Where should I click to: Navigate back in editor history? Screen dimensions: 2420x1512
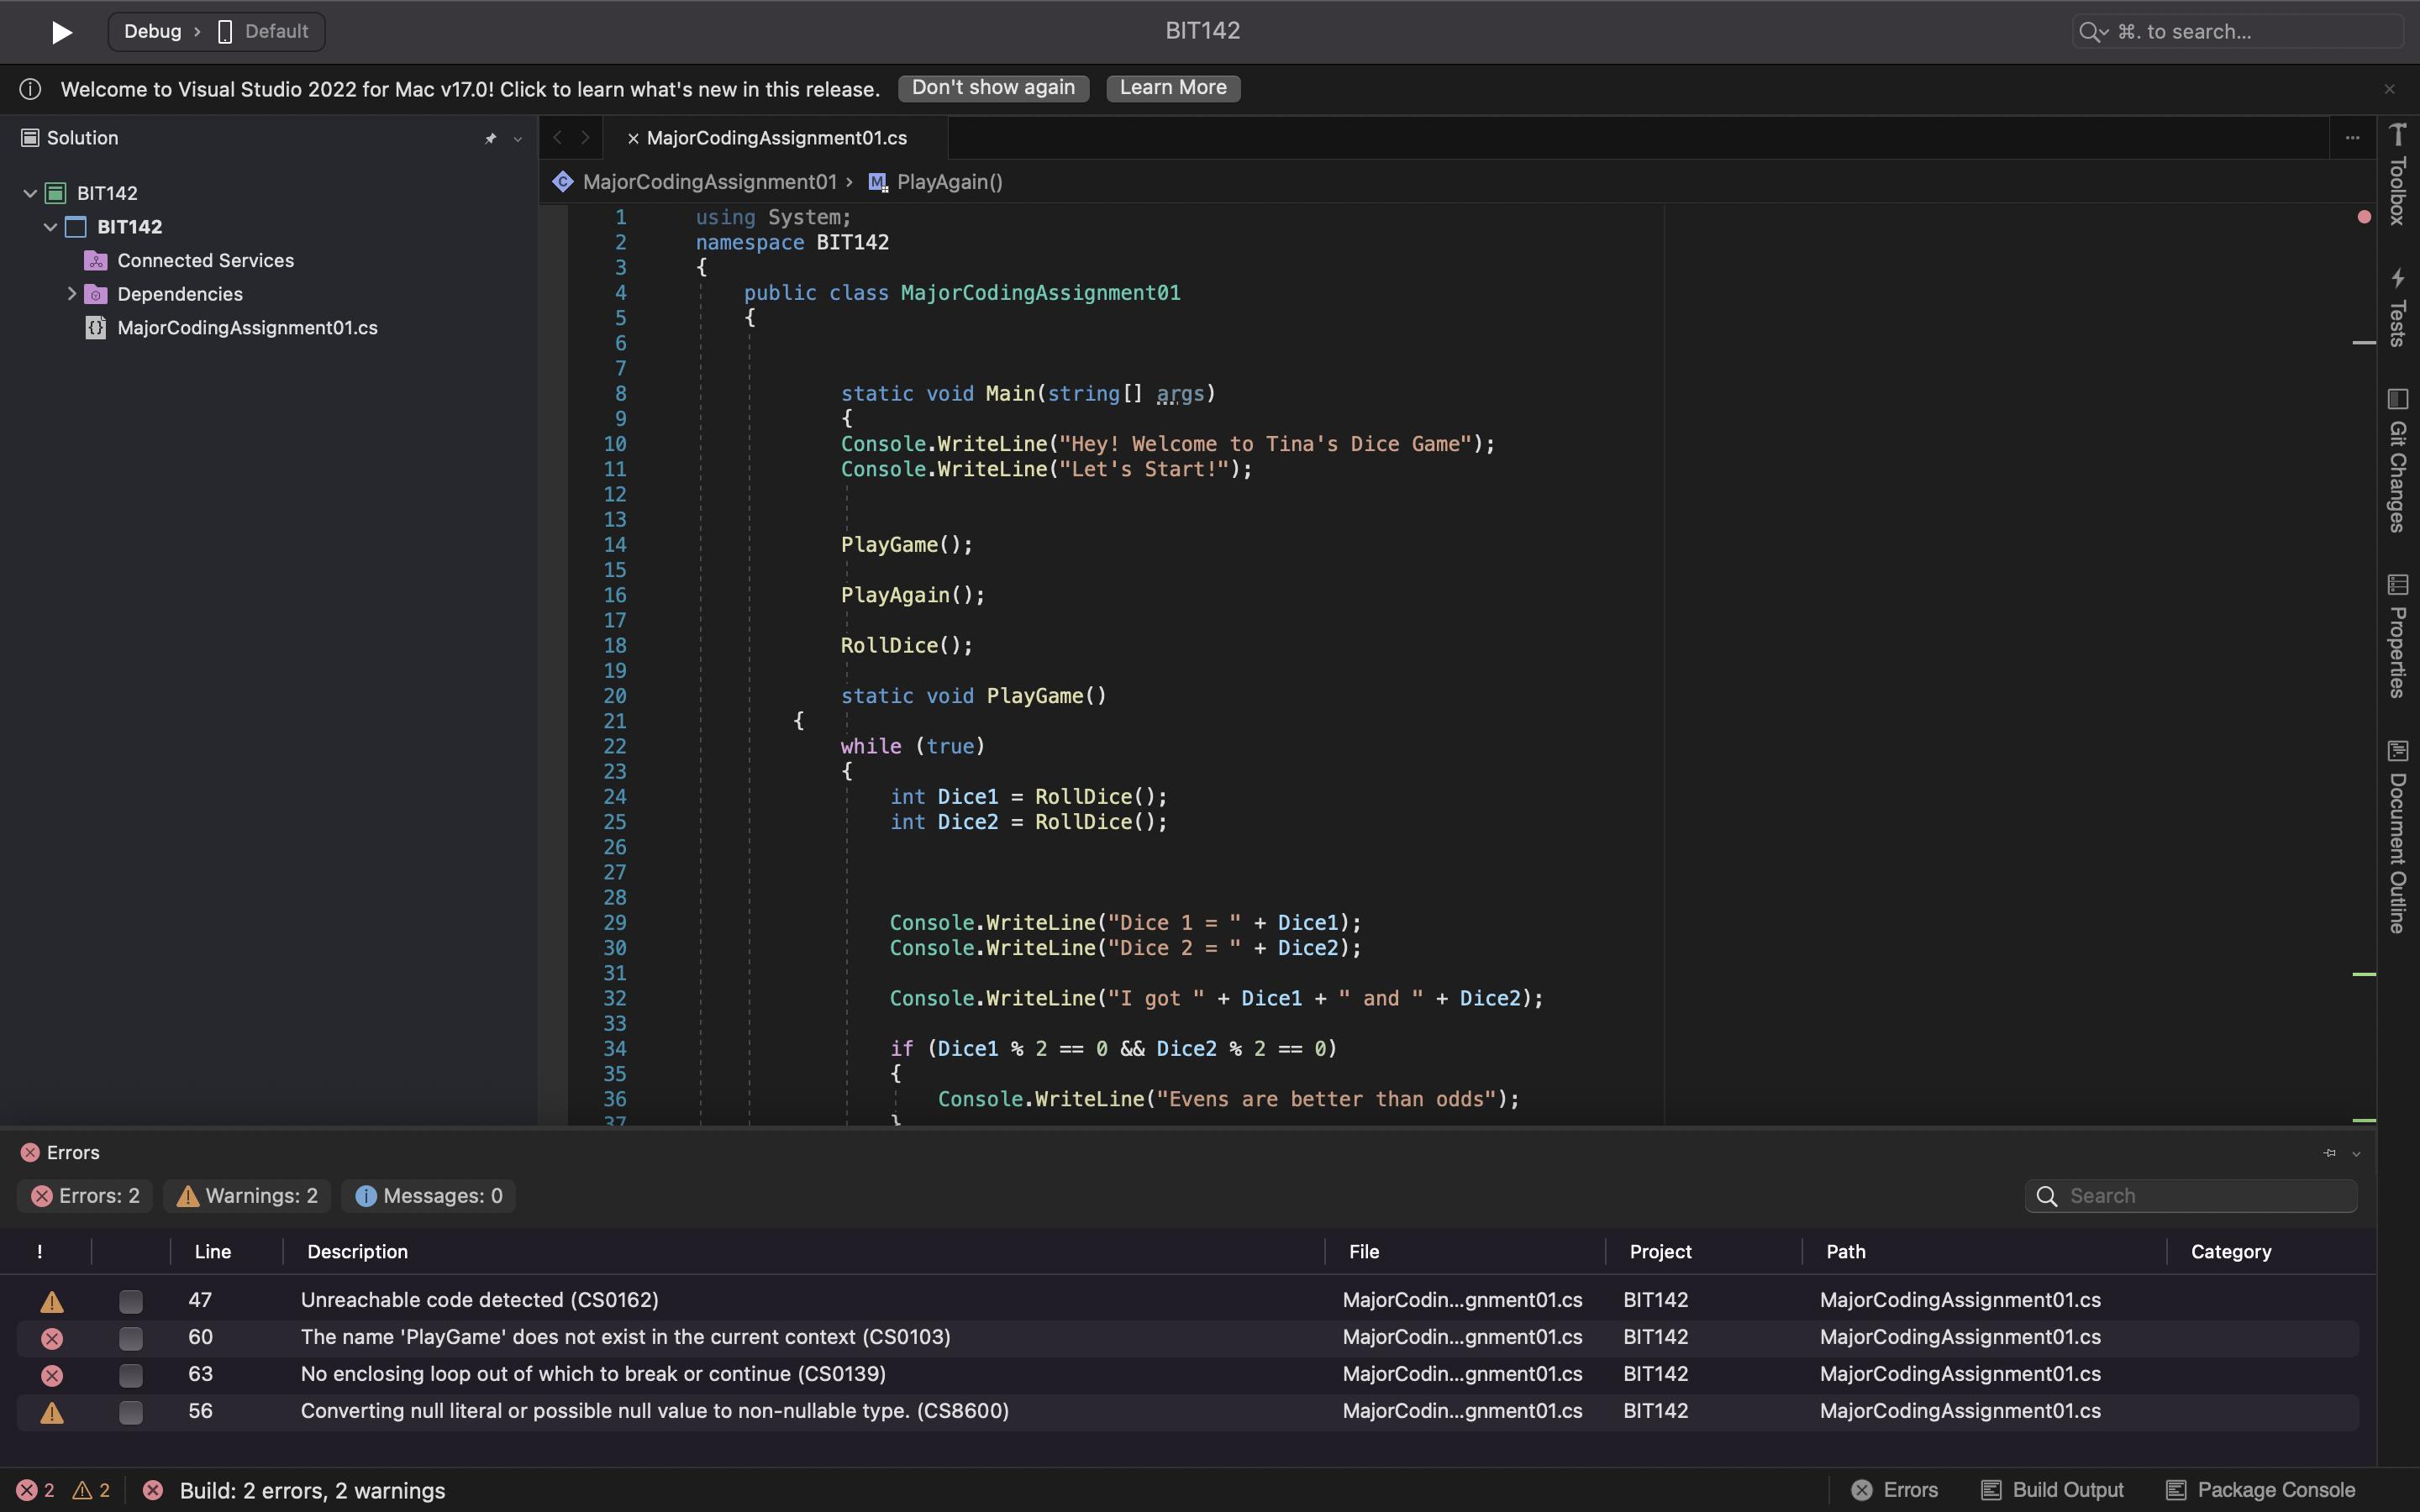tap(558, 138)
